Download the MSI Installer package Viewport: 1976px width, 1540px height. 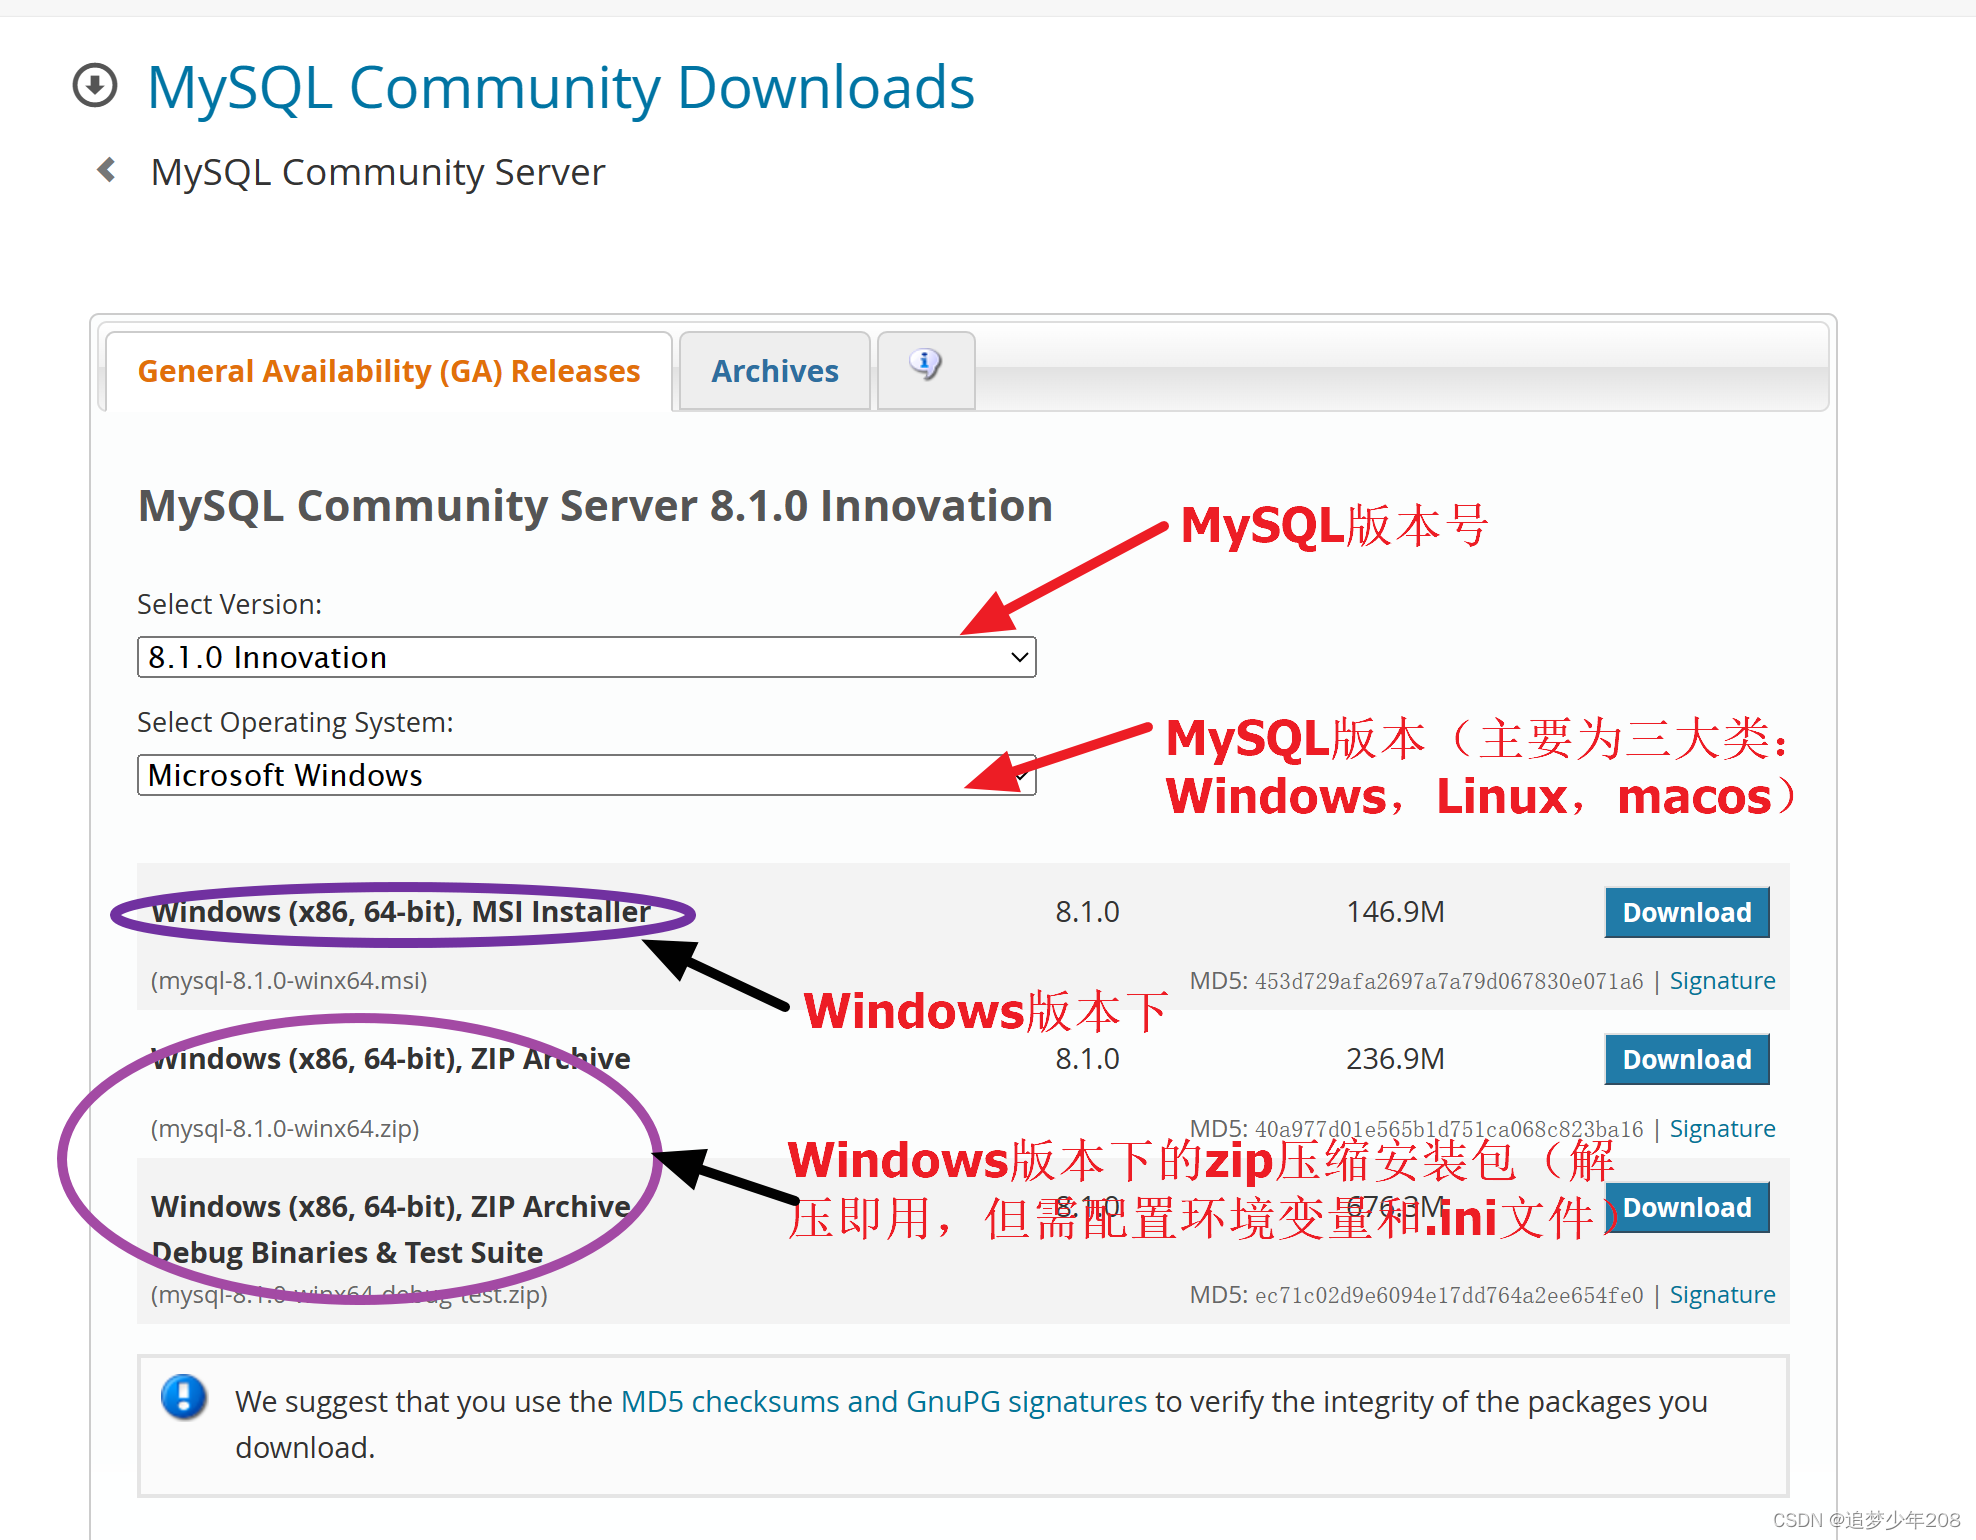pyautogui.click(x=1686, y=912)
